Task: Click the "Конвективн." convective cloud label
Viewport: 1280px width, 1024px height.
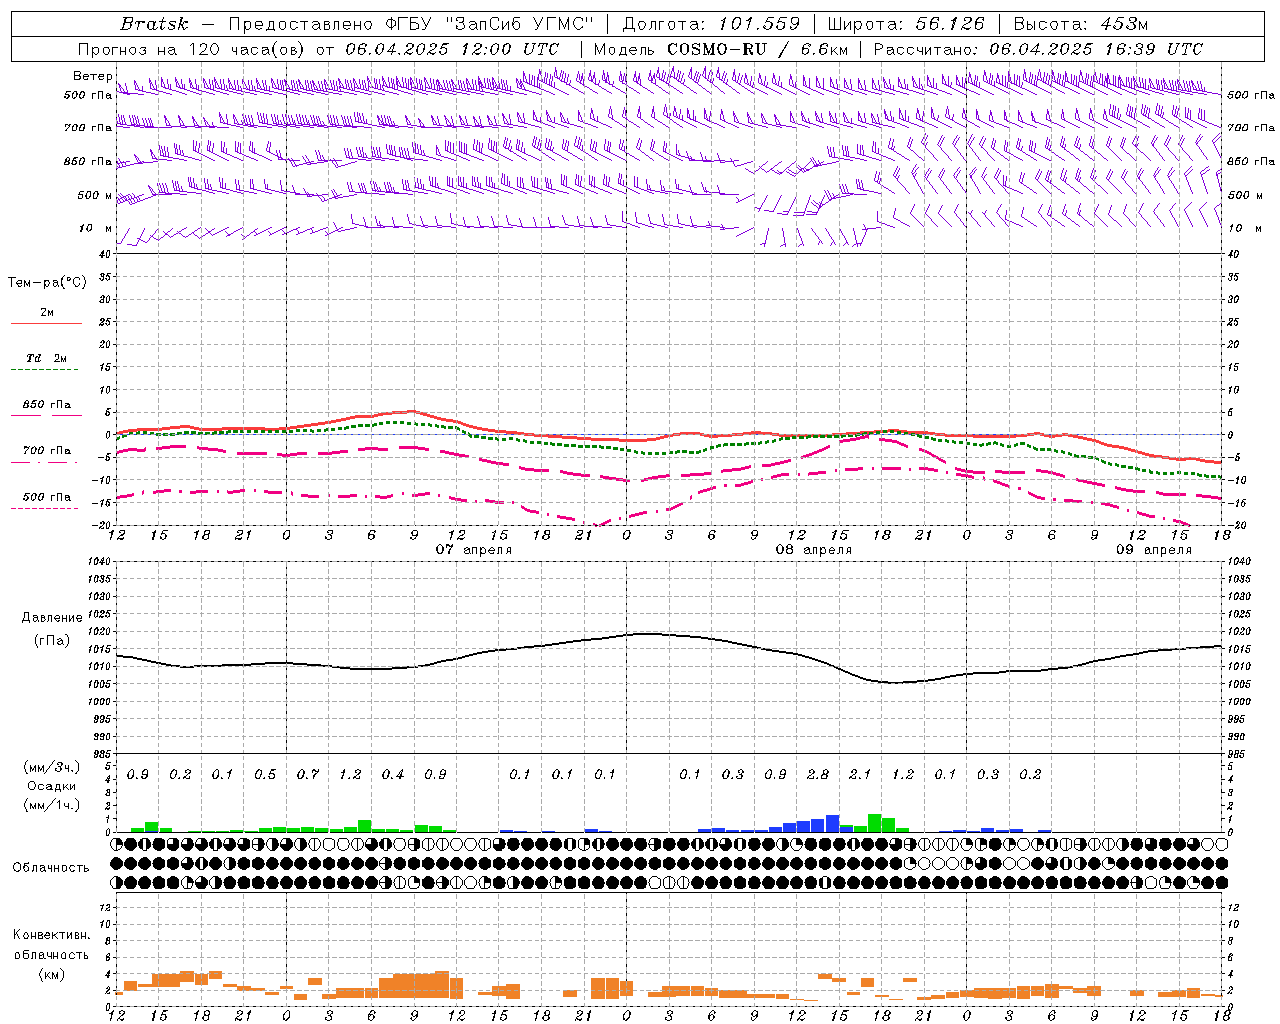Action: 51,935
